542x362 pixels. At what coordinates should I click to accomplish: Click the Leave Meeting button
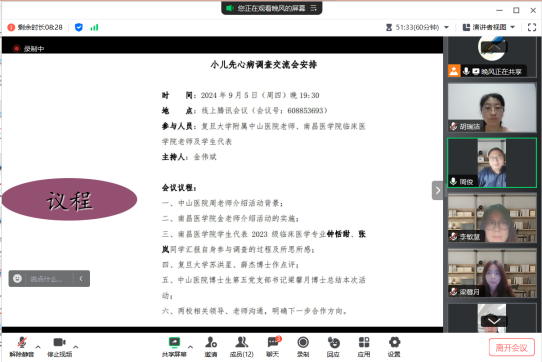point(512,347)
